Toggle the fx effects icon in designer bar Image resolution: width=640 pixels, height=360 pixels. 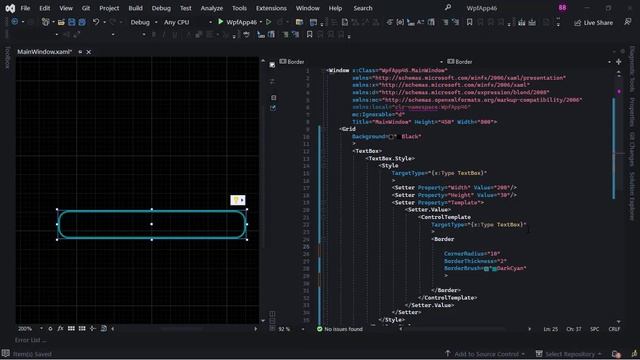click(60, 329)
